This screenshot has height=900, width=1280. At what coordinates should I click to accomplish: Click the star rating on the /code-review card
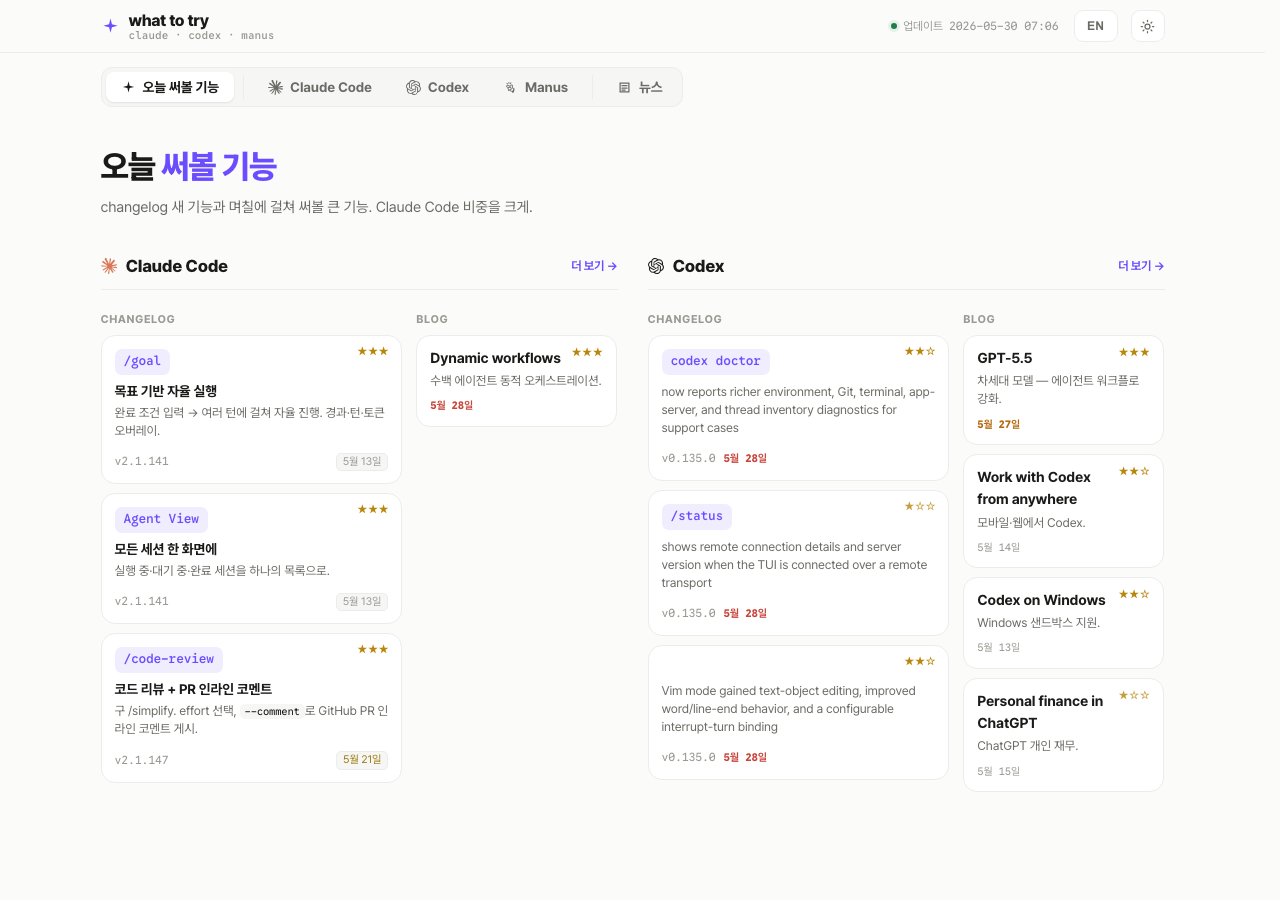(x=373, y=649)
